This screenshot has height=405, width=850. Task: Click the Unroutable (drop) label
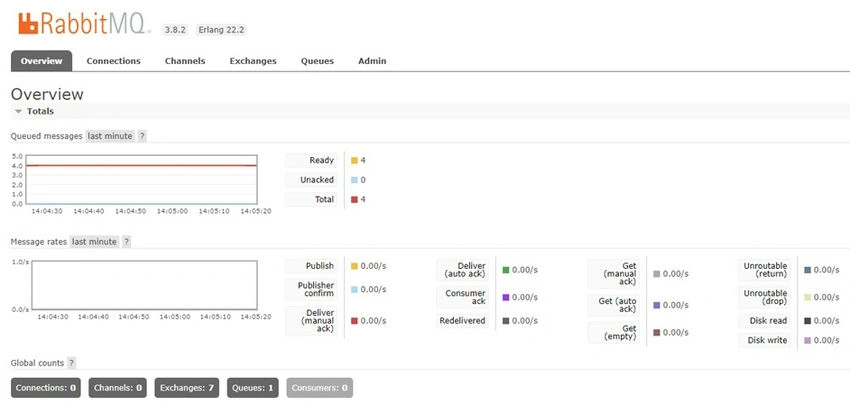(765, 297)
